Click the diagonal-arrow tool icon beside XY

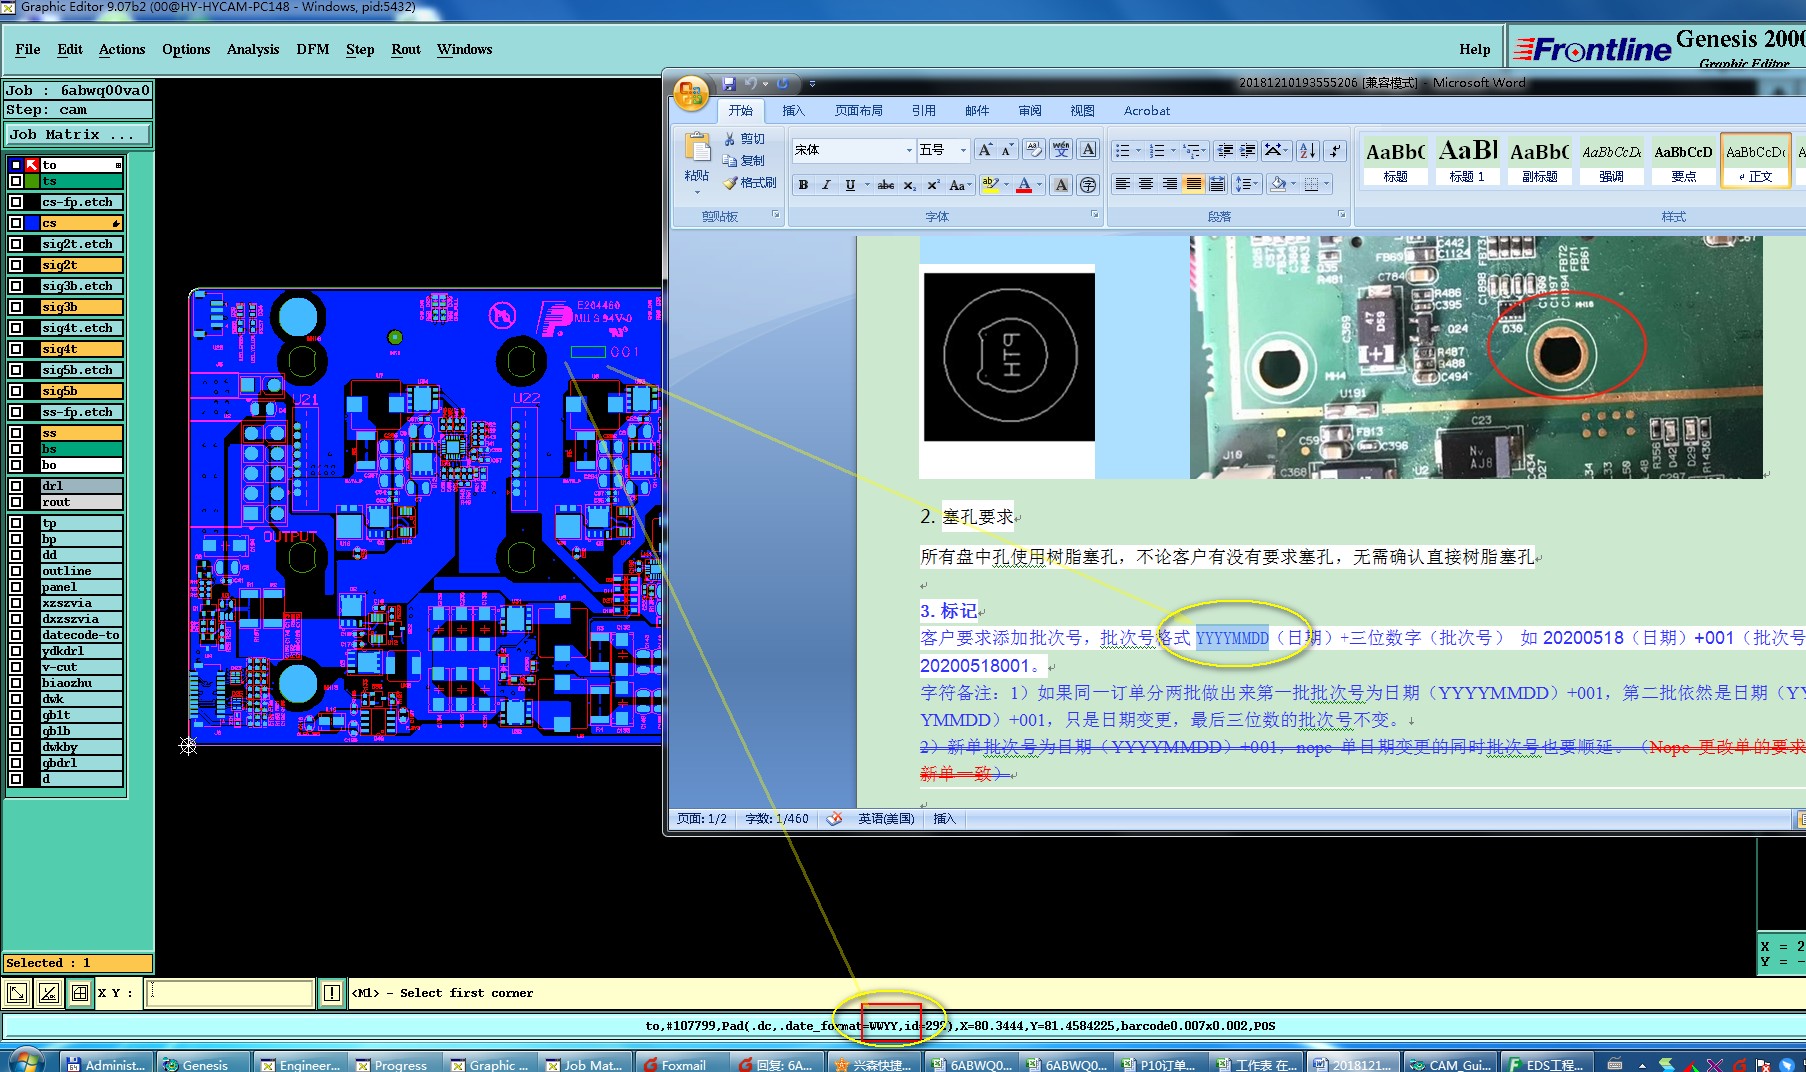[17, 993]
